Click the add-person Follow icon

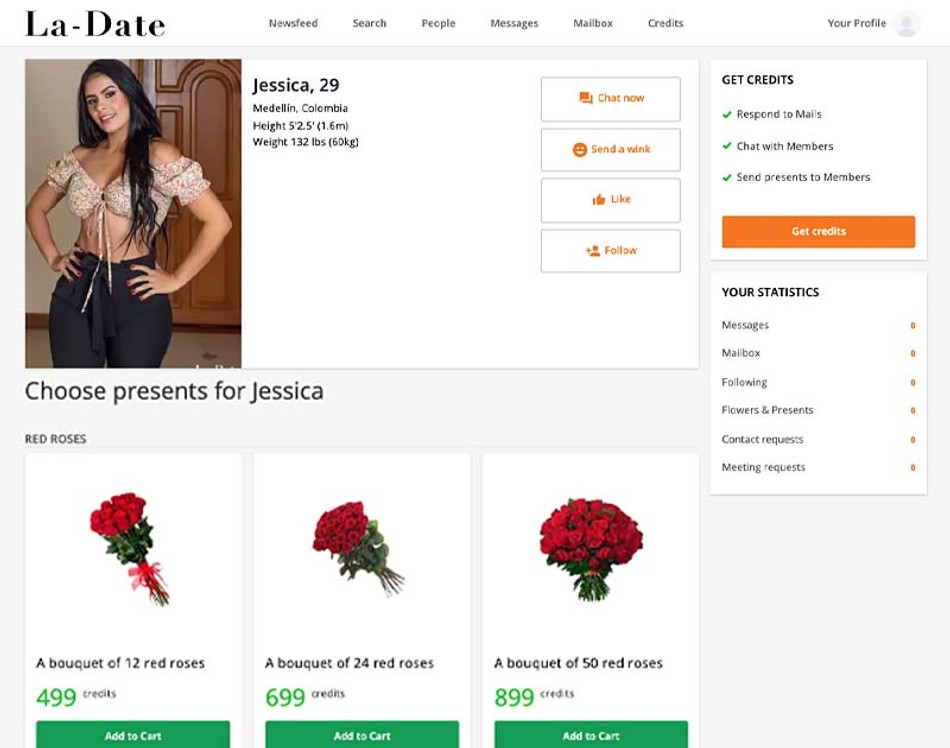(x=593, y=251)
